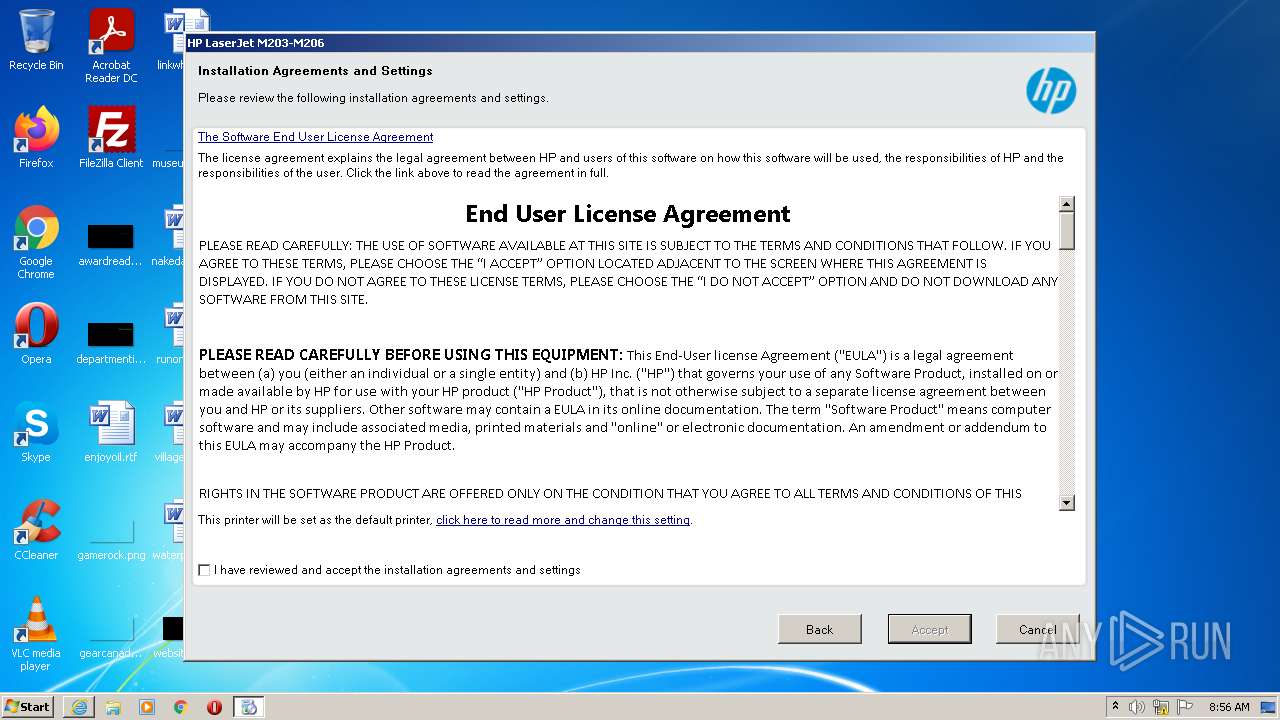Open Google Chrome desktop shortcut
1280x720 pixels.
36,242
